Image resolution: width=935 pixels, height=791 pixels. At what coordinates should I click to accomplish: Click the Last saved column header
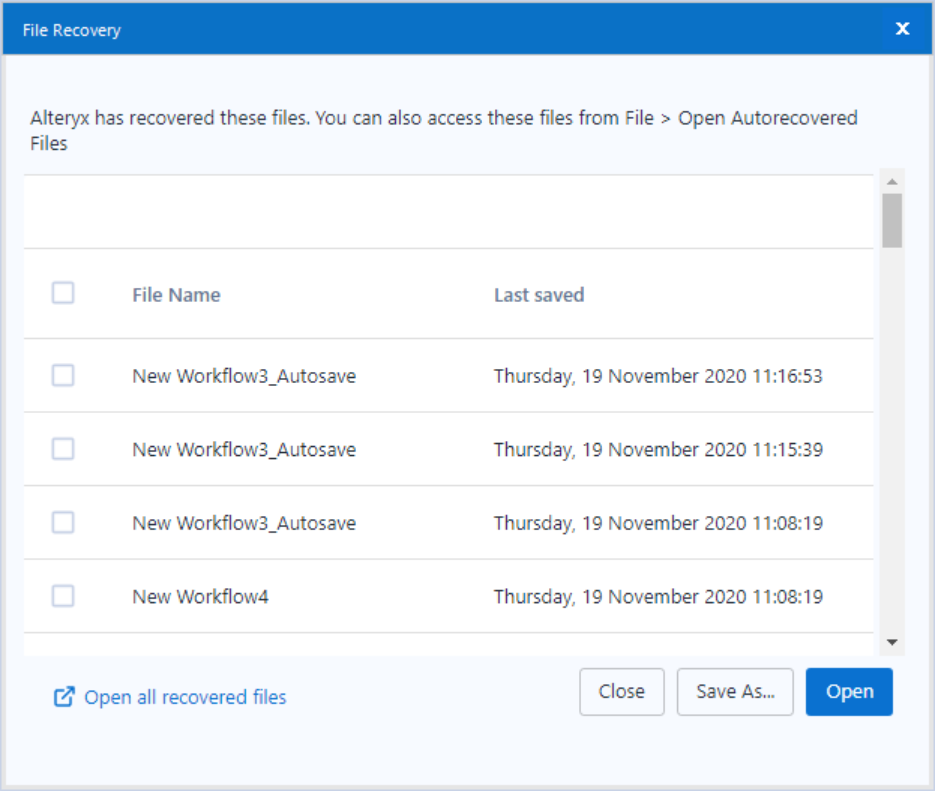(539, 294)
